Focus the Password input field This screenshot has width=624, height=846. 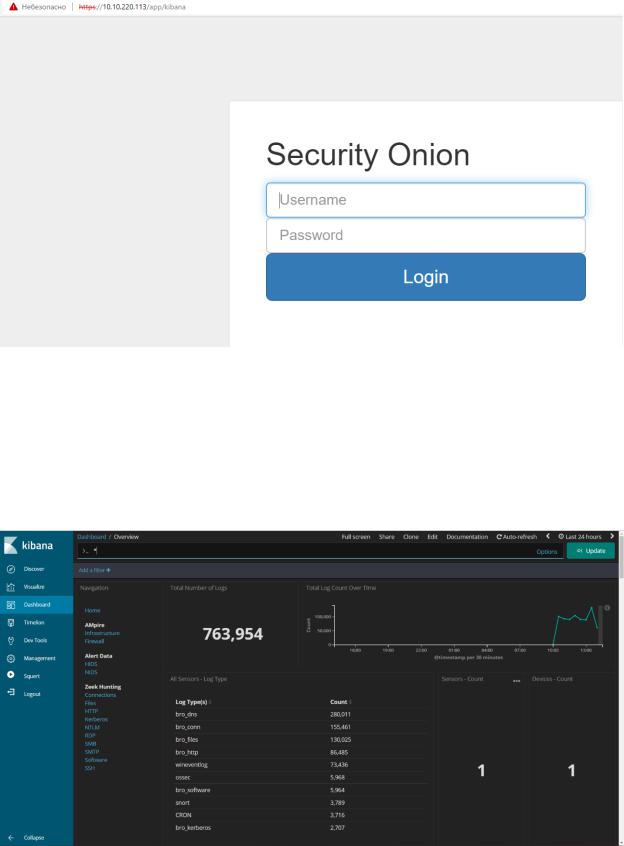[426, 235]
